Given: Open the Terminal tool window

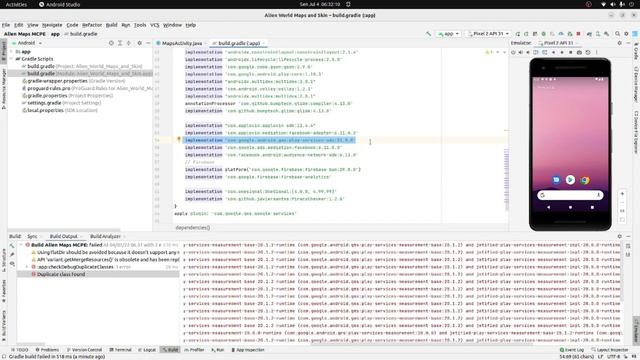Looking at the screenshot, I should (120, 350).
